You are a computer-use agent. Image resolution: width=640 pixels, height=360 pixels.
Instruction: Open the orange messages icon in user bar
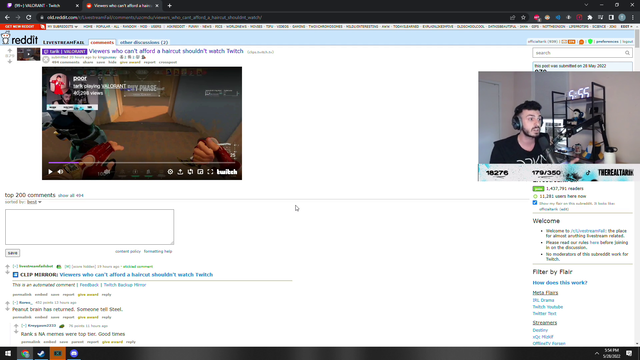(581, 42)
